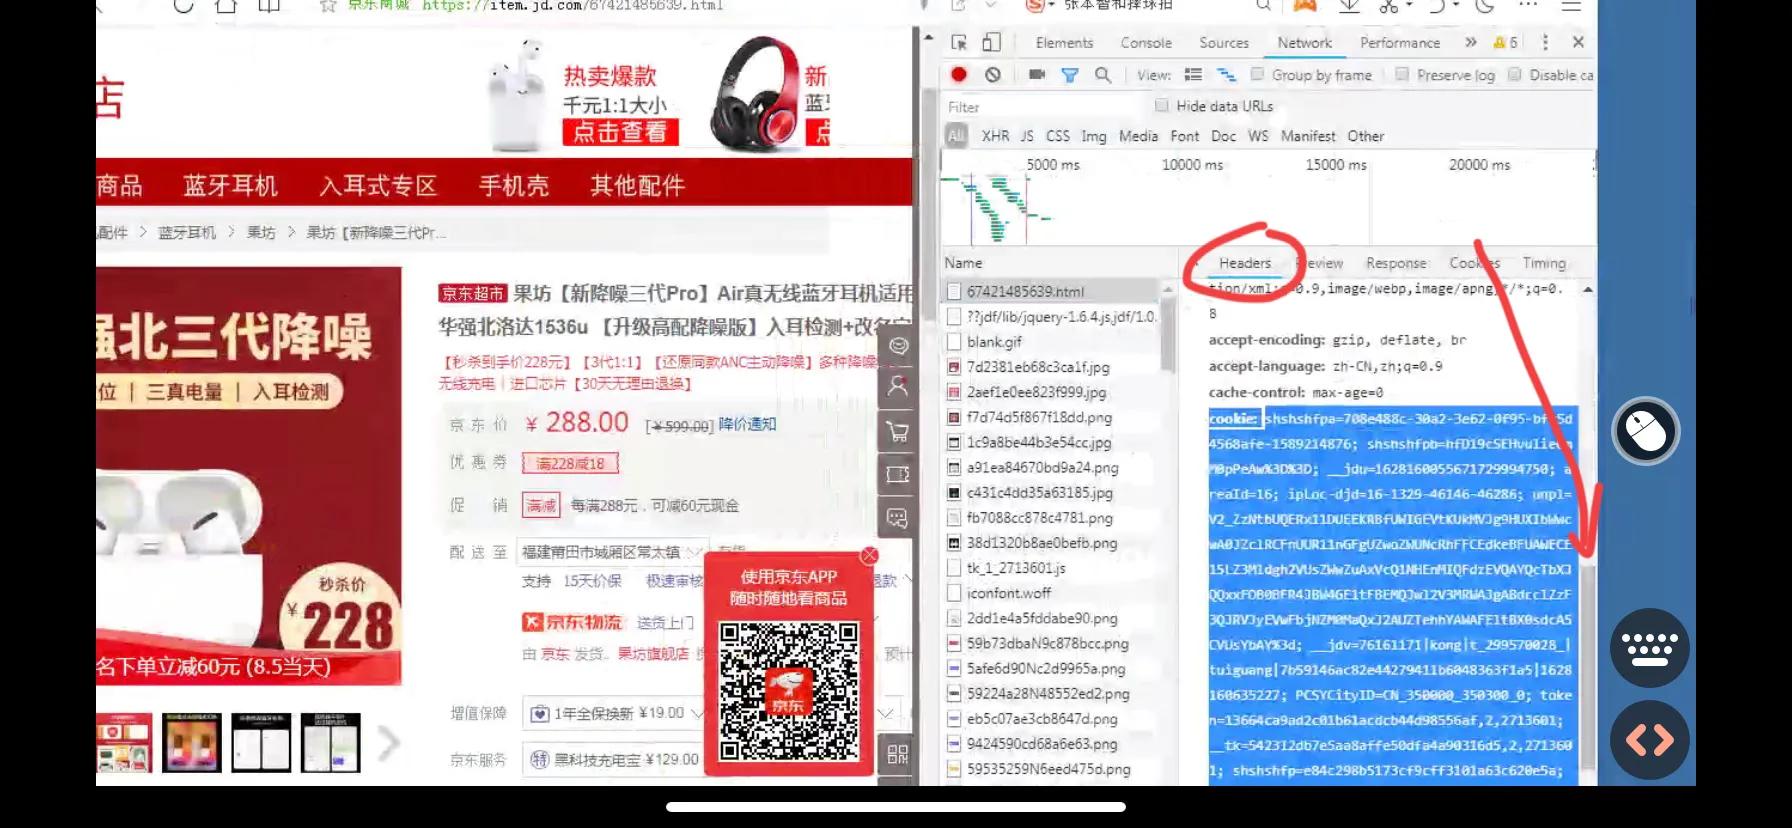Image resolution: width=1792 pixels, height=828 pixels.
Task: Filter requests by Img type
Action: click(1094, 136)
